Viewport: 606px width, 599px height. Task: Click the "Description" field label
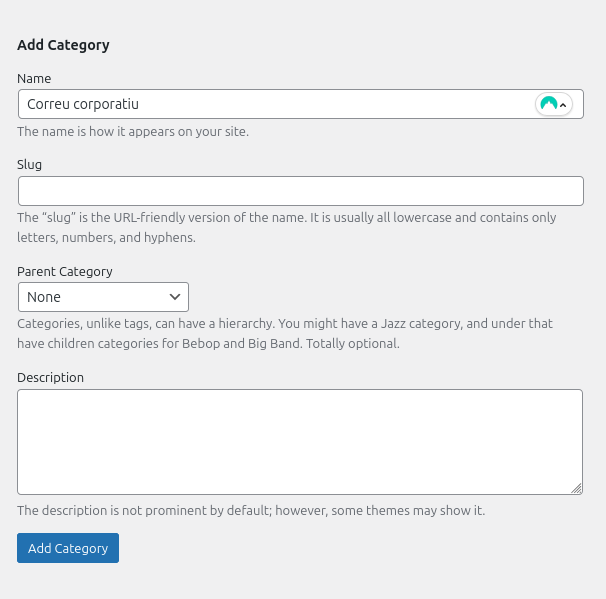point(51,377)
